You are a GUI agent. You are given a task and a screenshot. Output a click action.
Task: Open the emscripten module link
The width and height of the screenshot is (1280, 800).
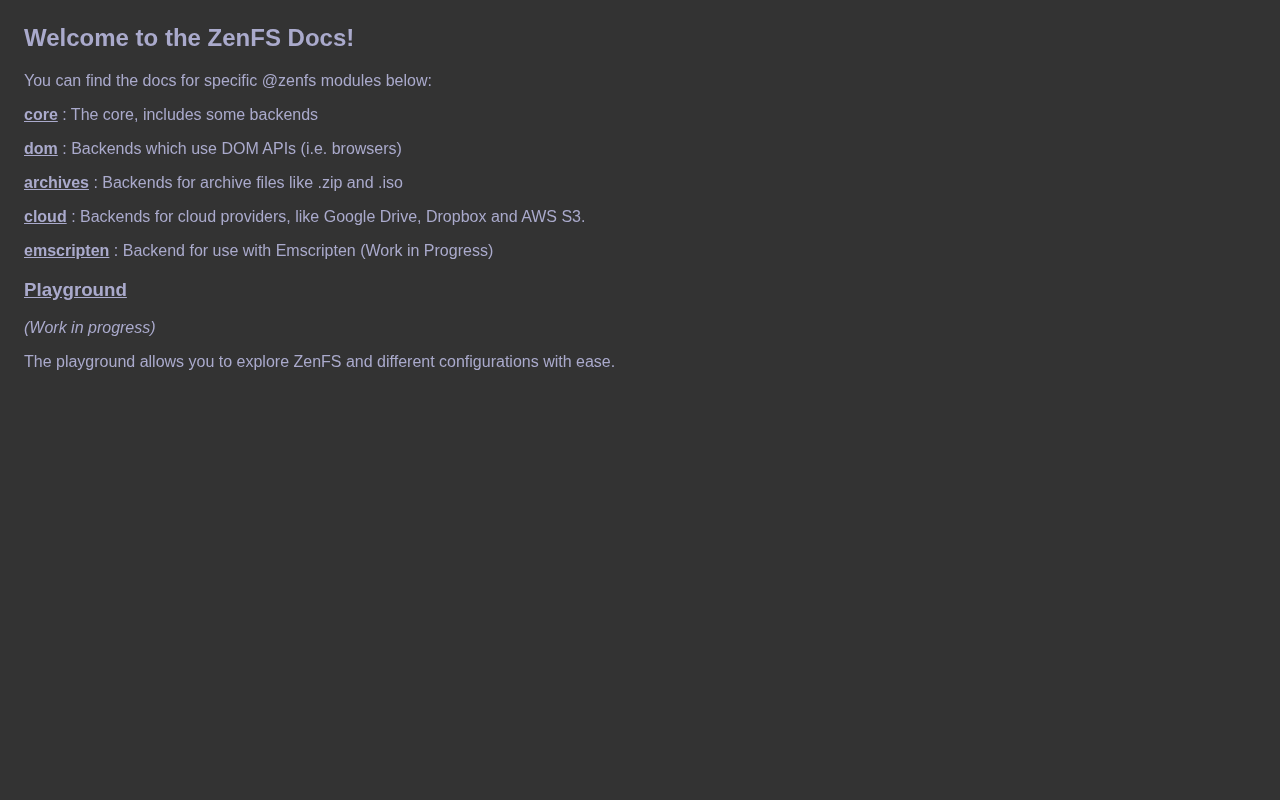[x=66, y=251]
